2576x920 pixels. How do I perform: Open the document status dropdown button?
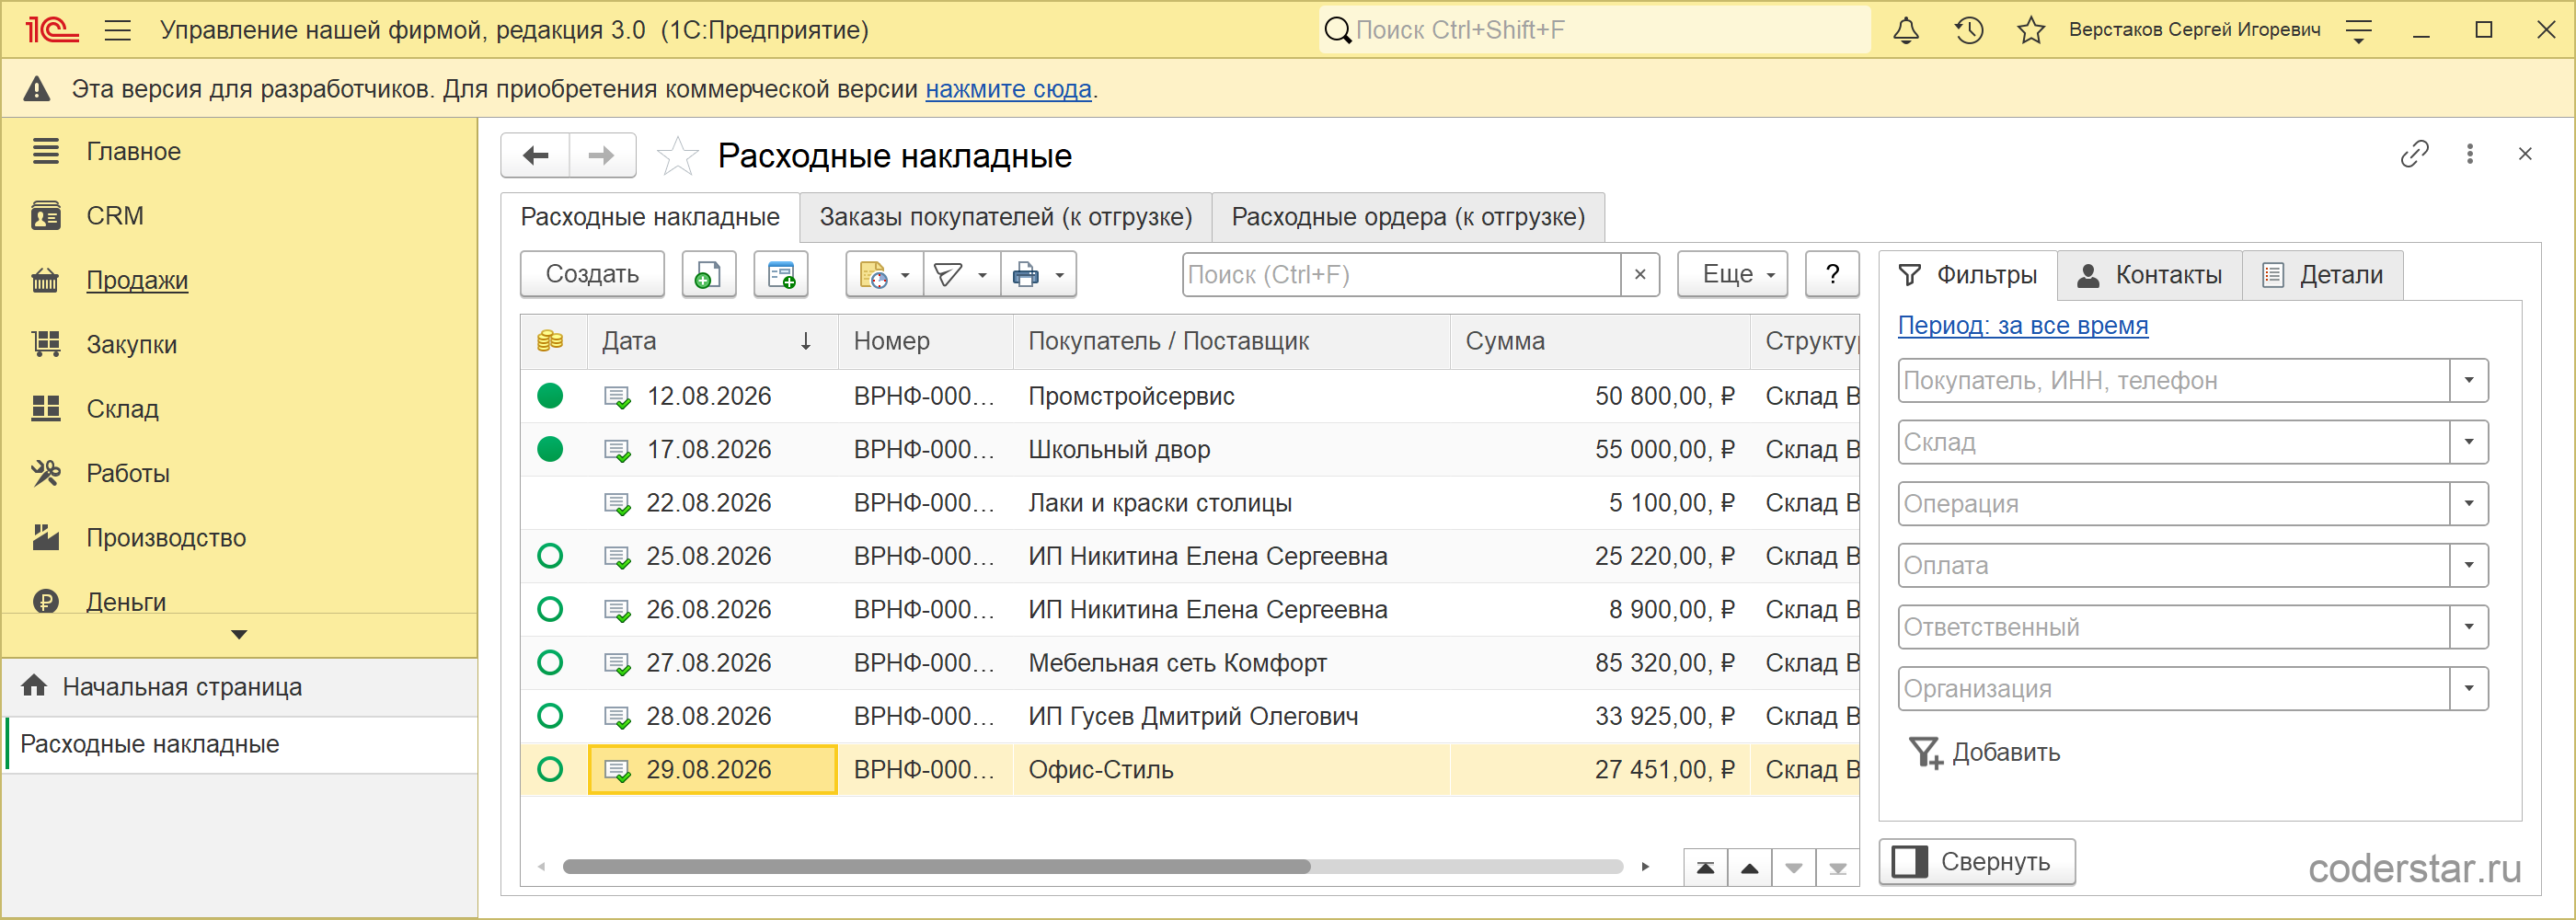click(x=884, y=274)
